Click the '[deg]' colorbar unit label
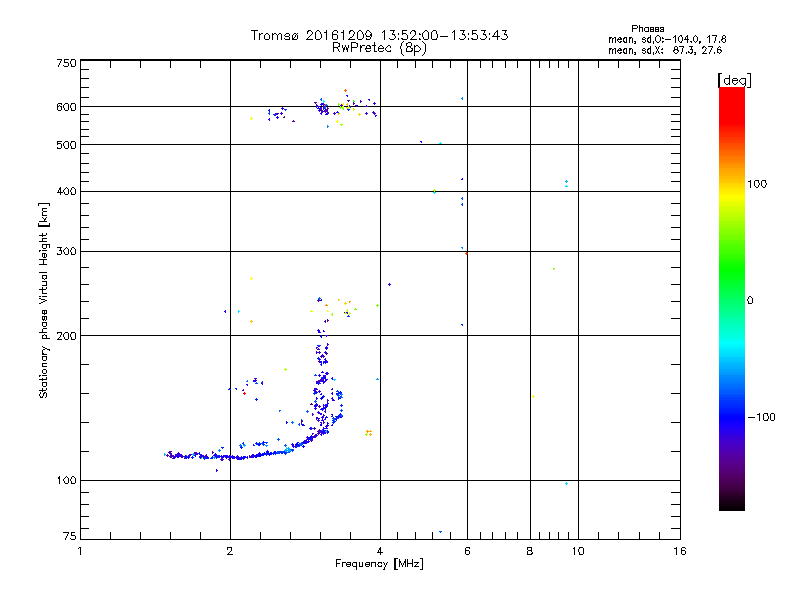The width and height of the screenshot is (800, 600). click(x=734, y=80)
